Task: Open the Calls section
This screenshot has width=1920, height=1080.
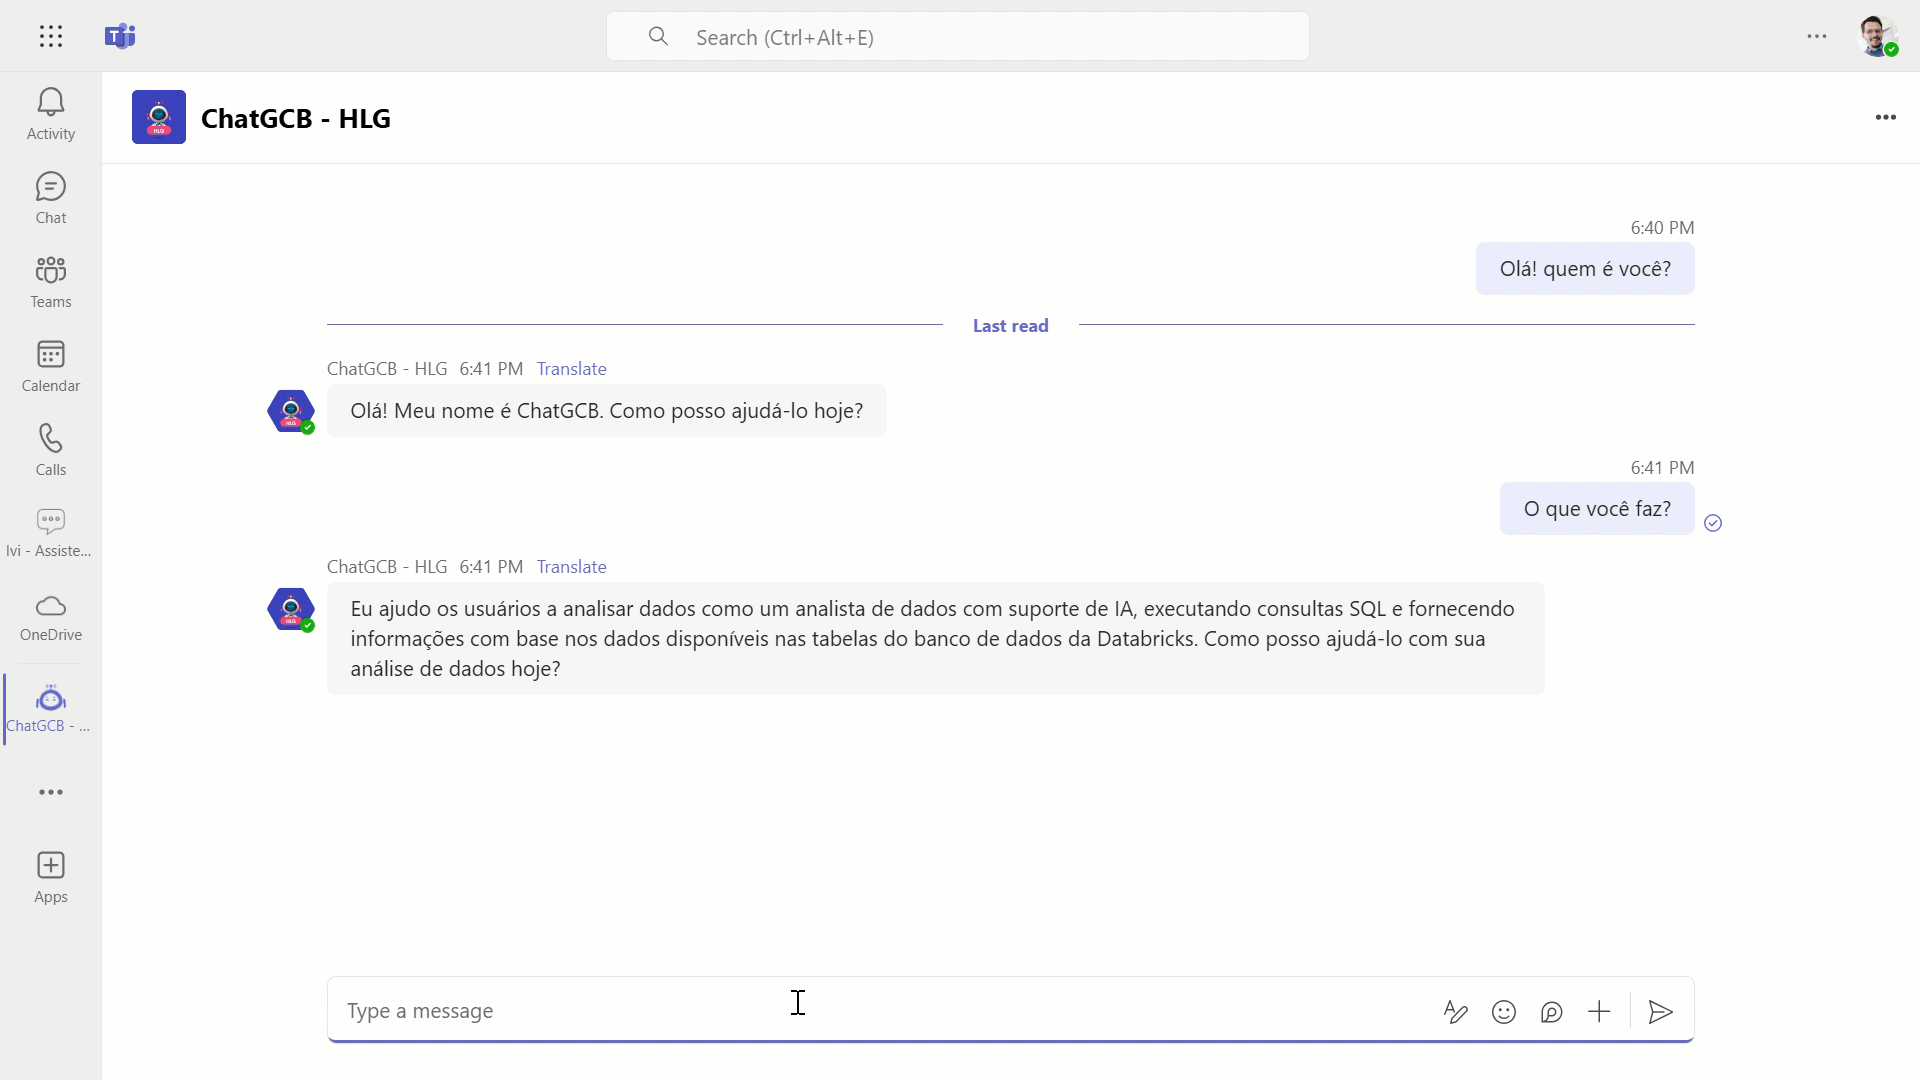Action: [50, 447]
